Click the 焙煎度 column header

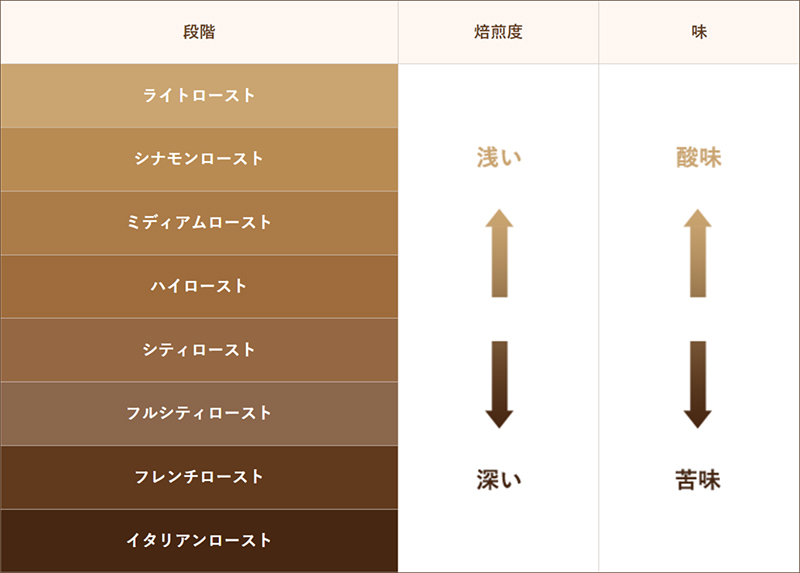coord(498,32)
